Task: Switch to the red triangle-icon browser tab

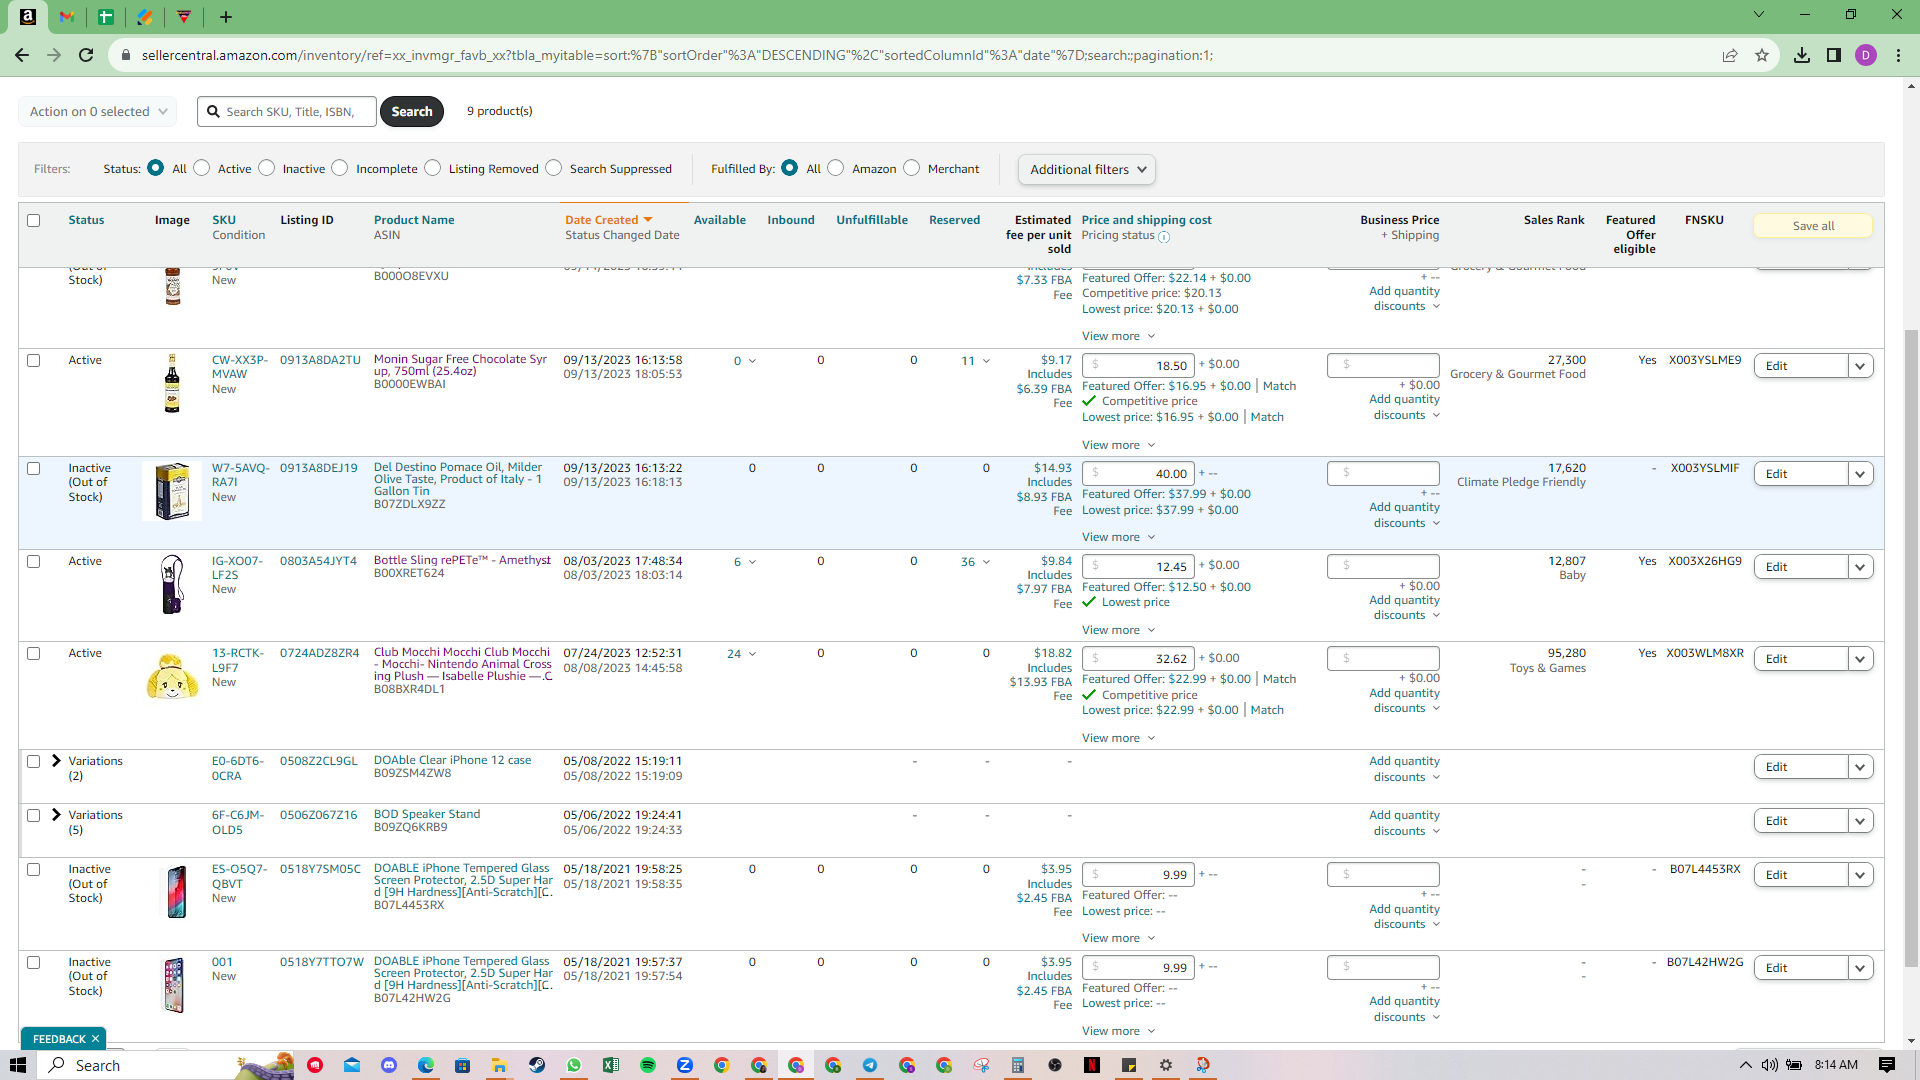Action: click(x=184, y=16)
